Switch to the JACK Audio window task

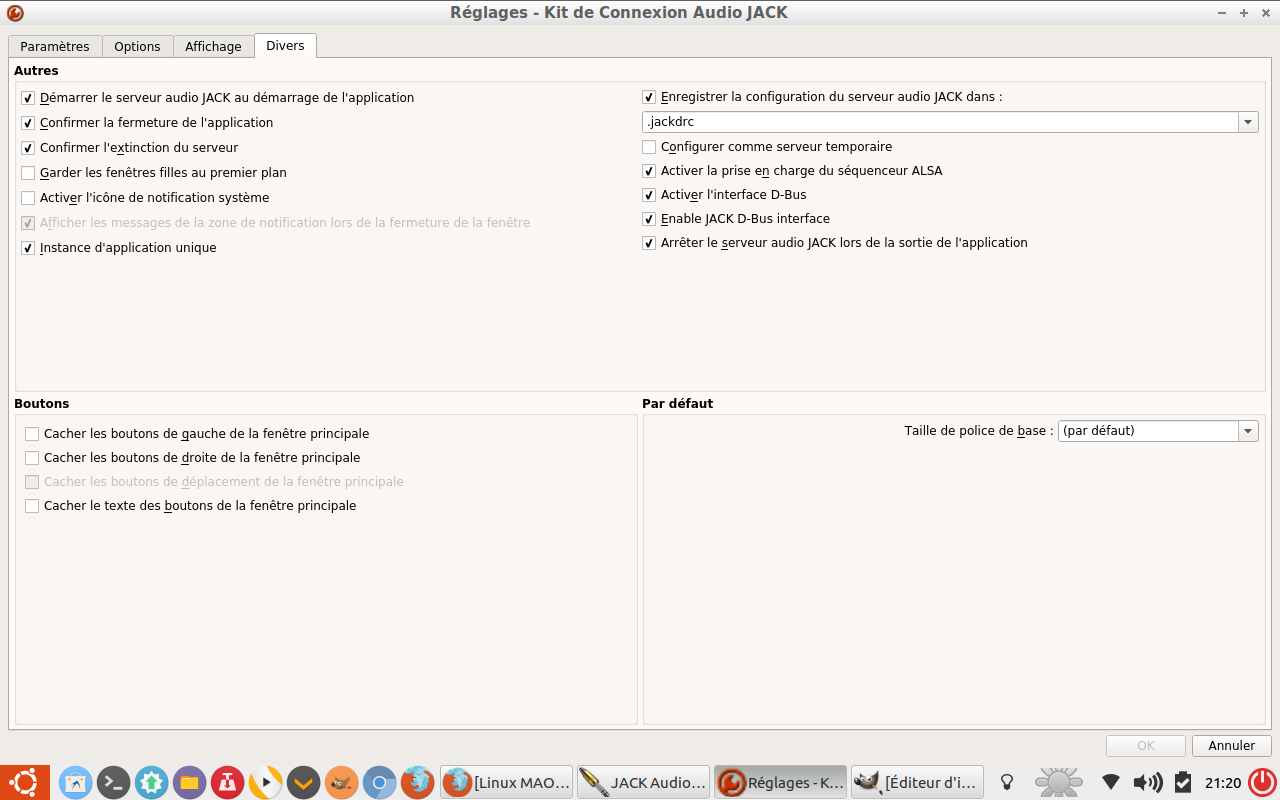coord(643,782)
